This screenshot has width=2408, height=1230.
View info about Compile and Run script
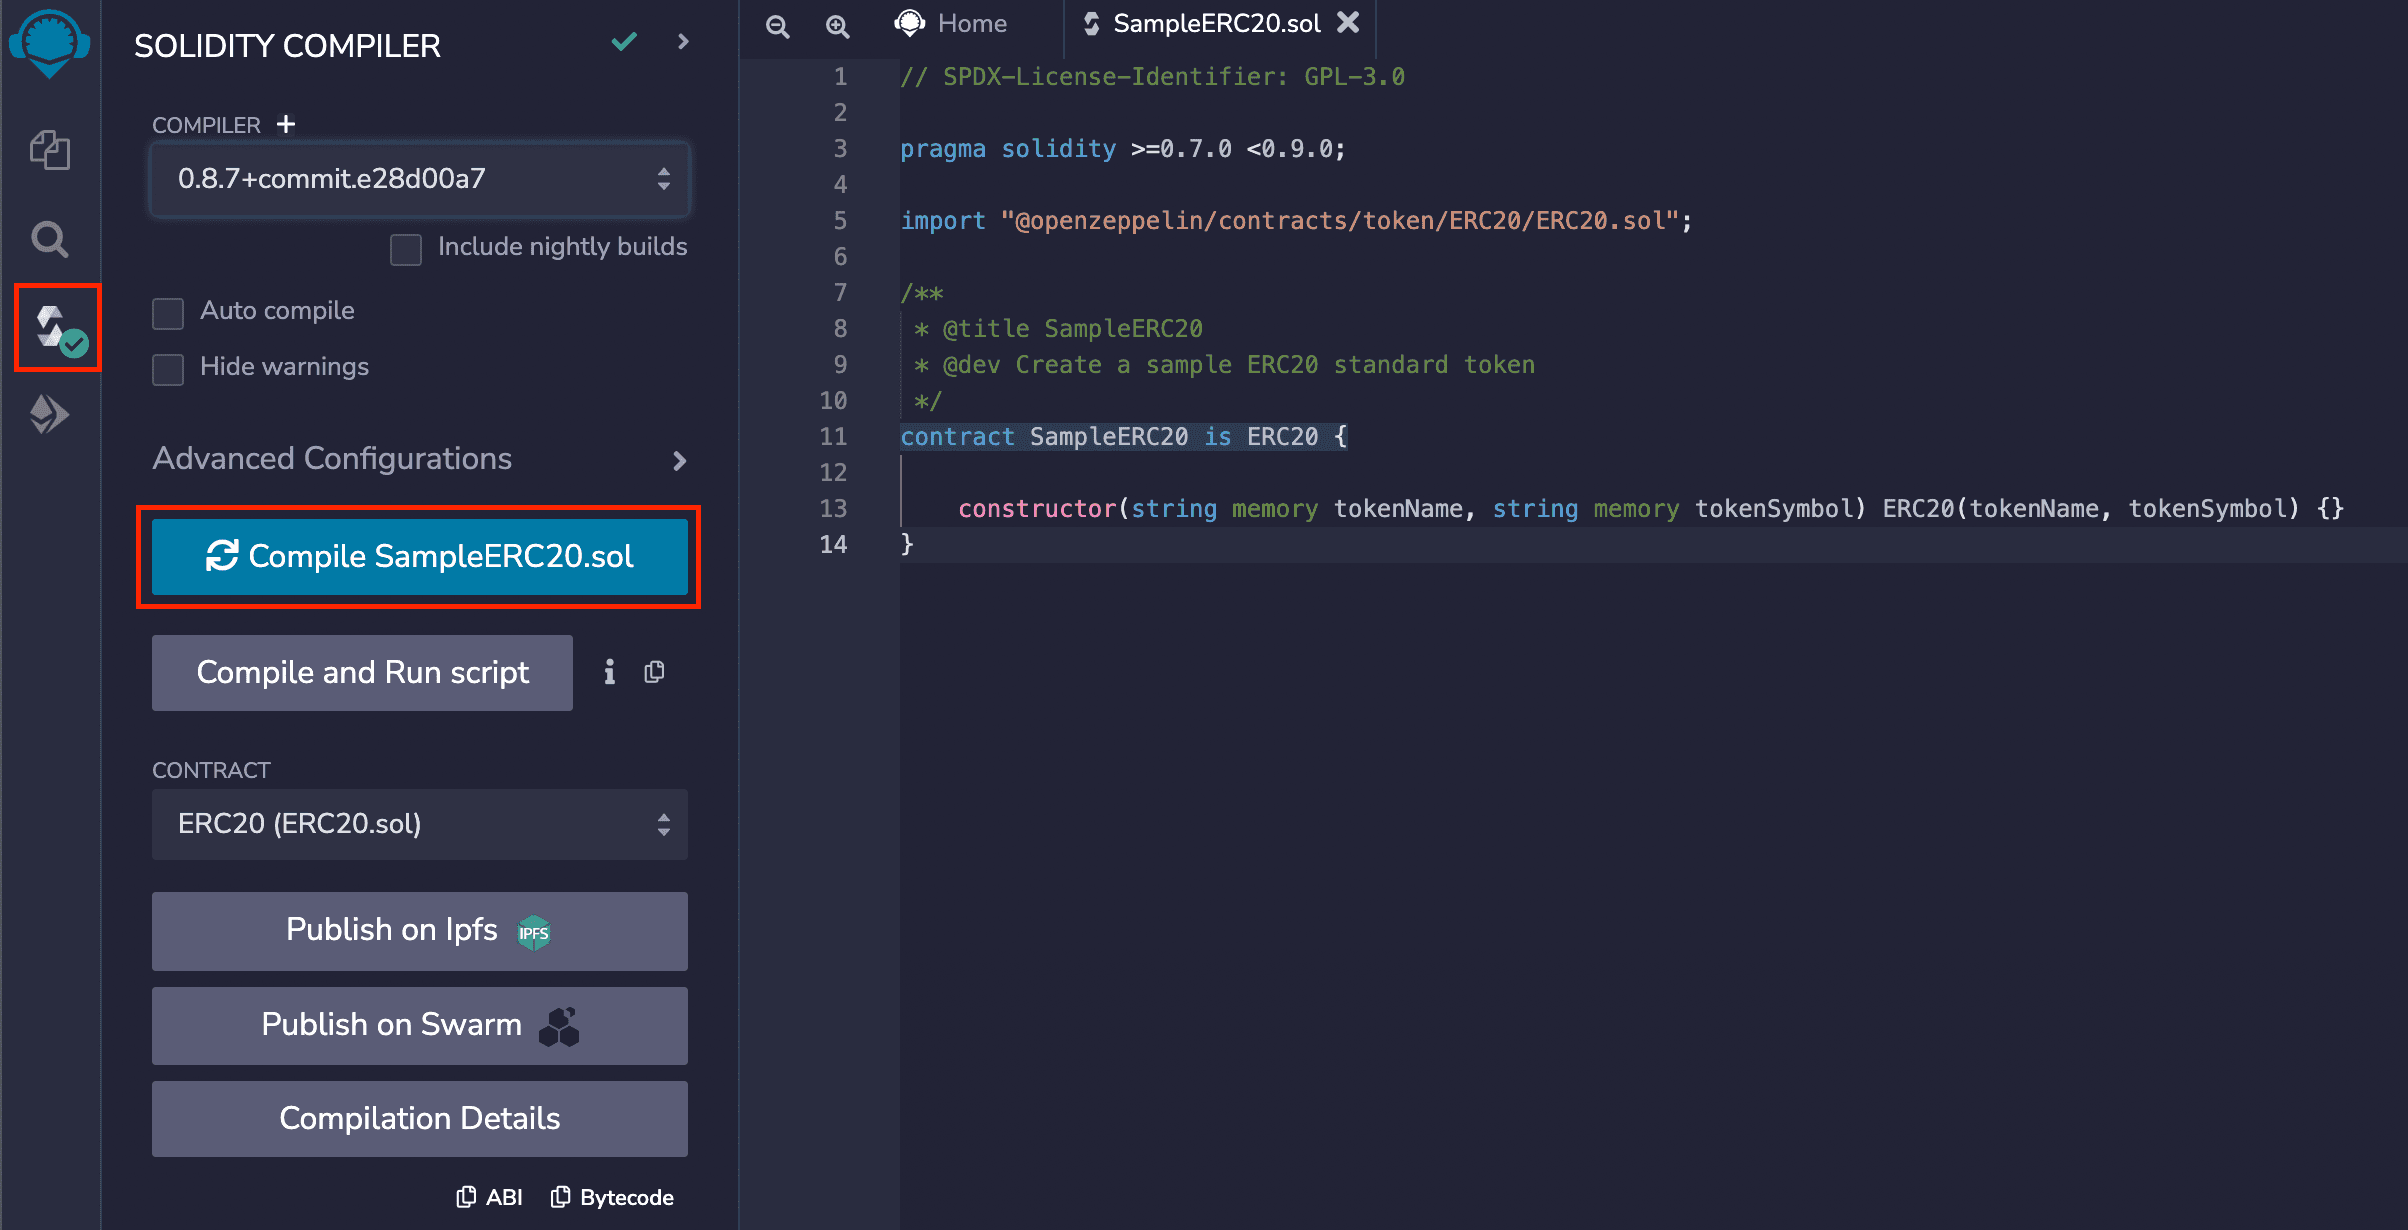tap(609, 672)
